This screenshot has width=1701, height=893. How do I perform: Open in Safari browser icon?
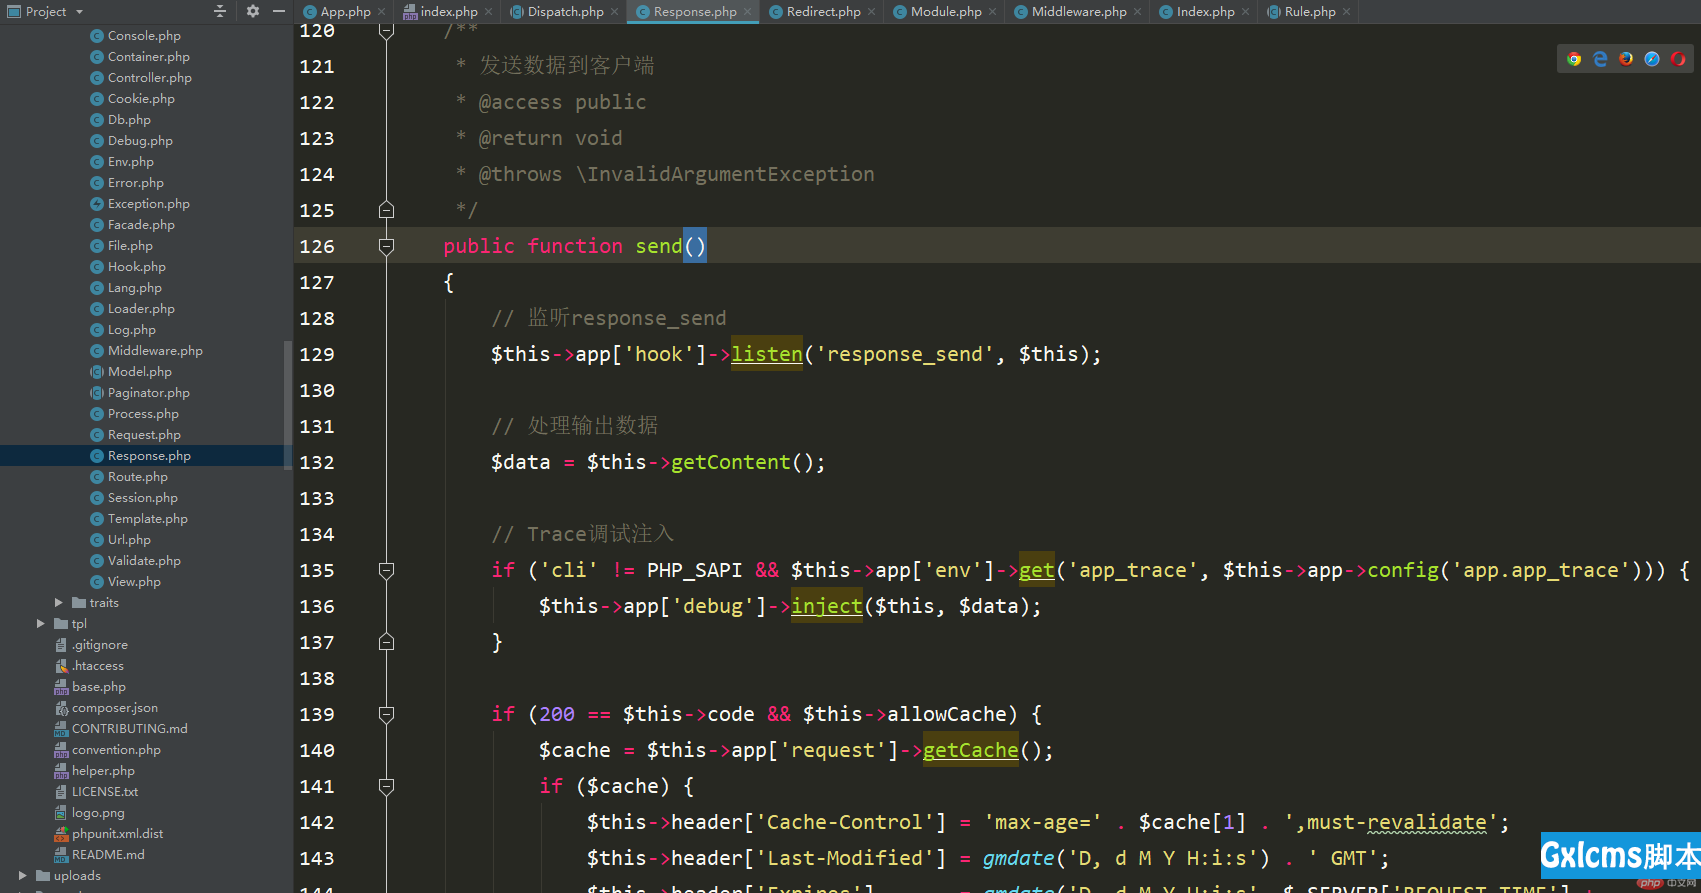1652,59
